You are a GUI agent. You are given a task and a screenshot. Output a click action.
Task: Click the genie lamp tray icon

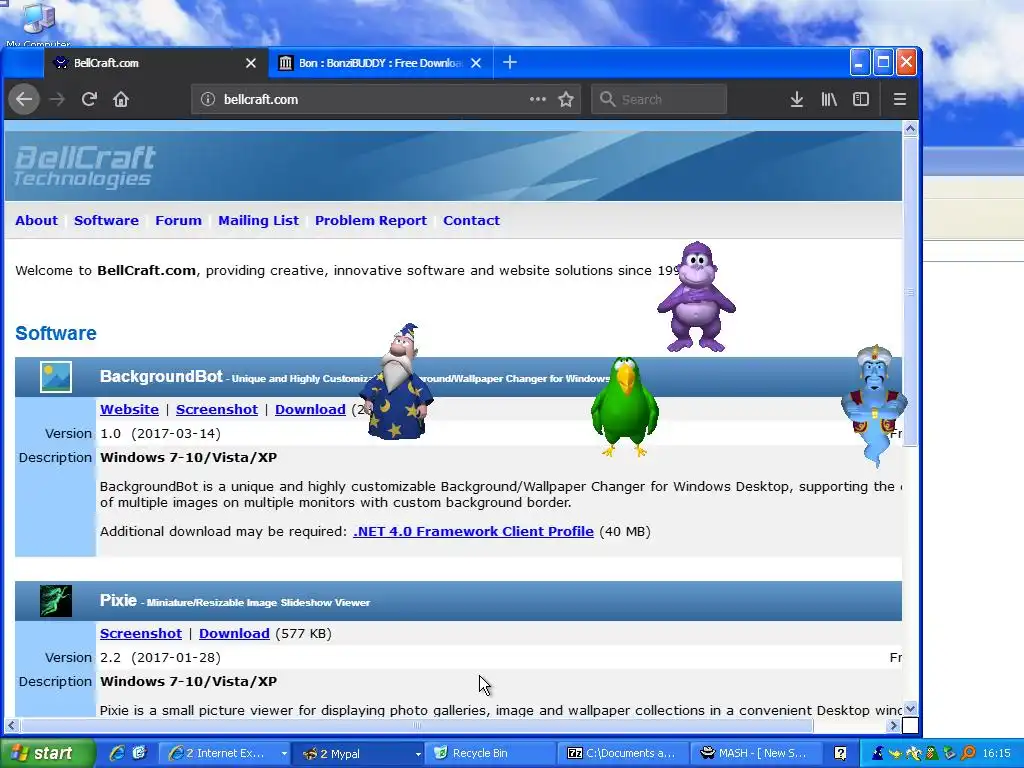[895, 753]
